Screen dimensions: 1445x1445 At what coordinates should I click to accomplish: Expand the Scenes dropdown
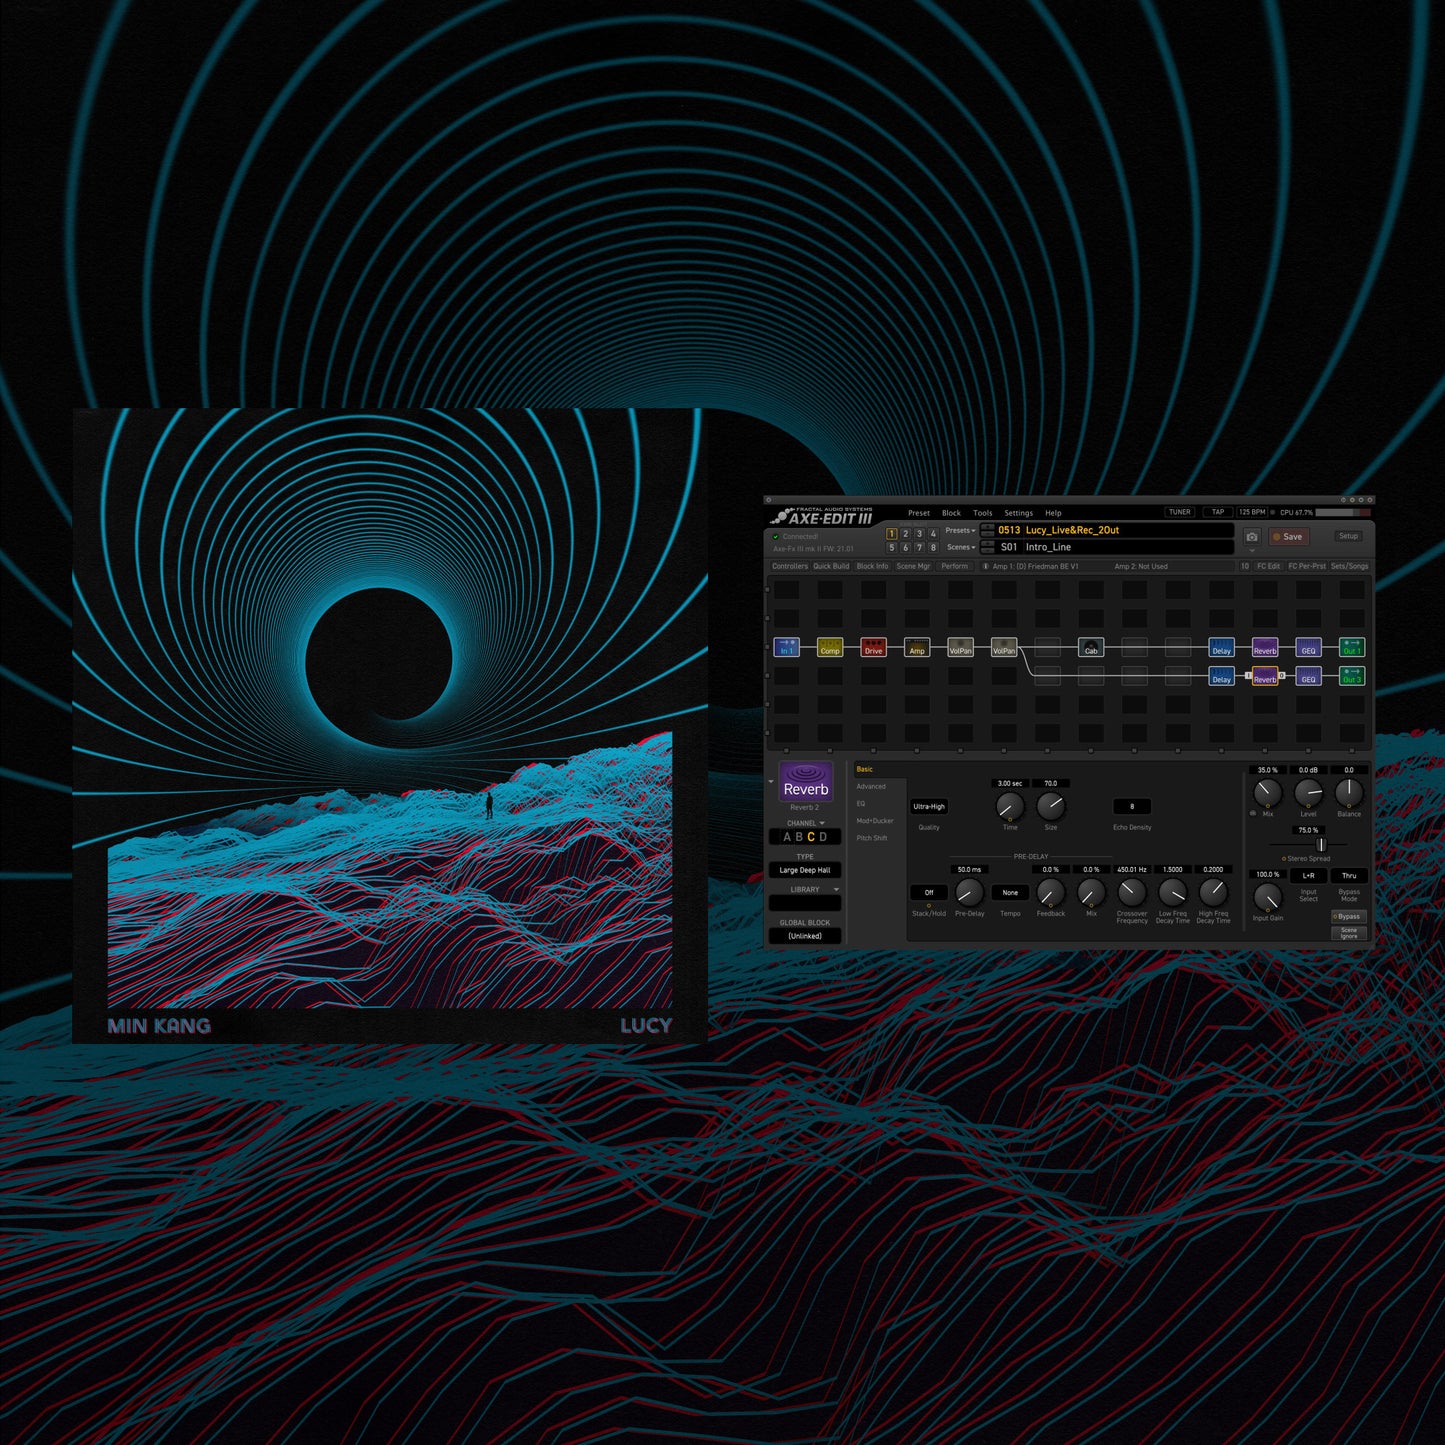pyautogui.click(x=959, y=547)
